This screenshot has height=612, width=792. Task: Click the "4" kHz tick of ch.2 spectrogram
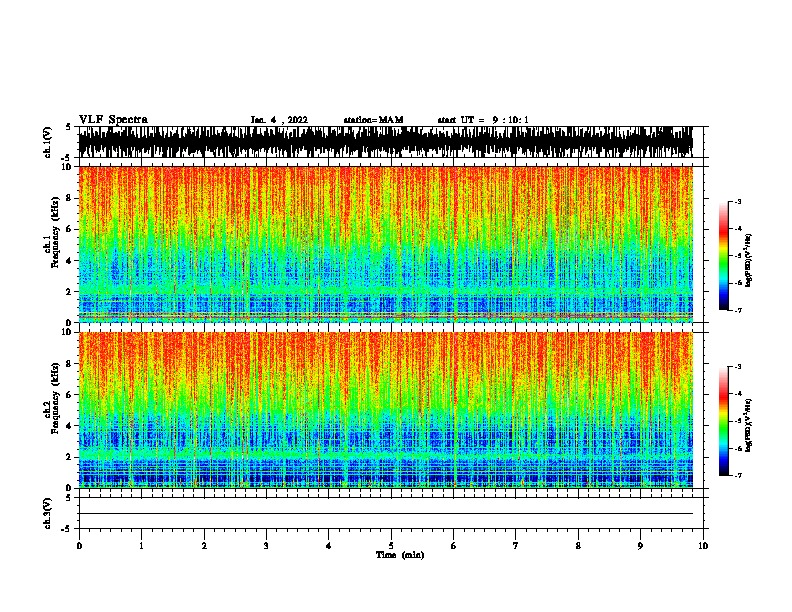coord(70,426)
